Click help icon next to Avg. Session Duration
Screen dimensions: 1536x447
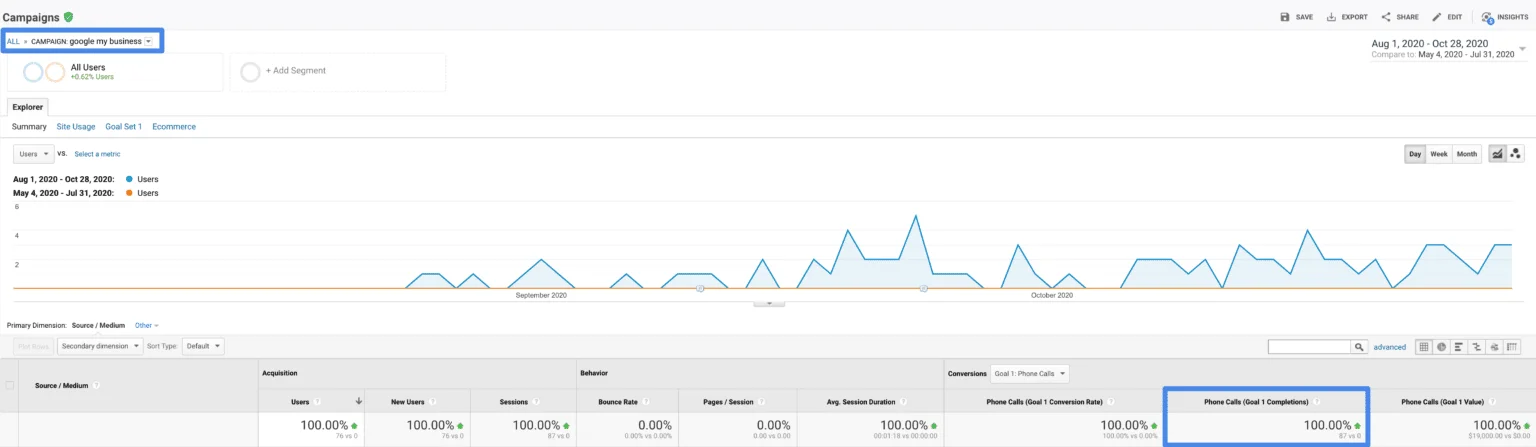903,402
